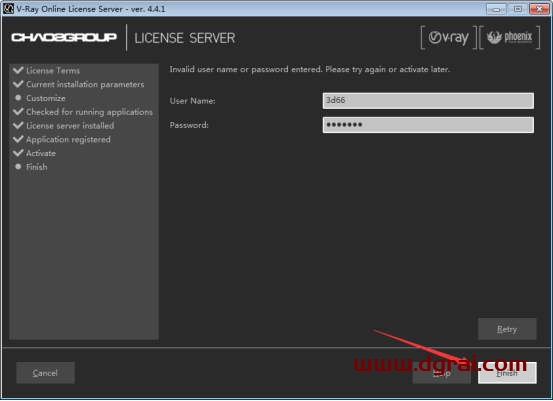This screenshot has width=553, height=401.
Task: Click the Retry button
Action: (x=507, y=329)
